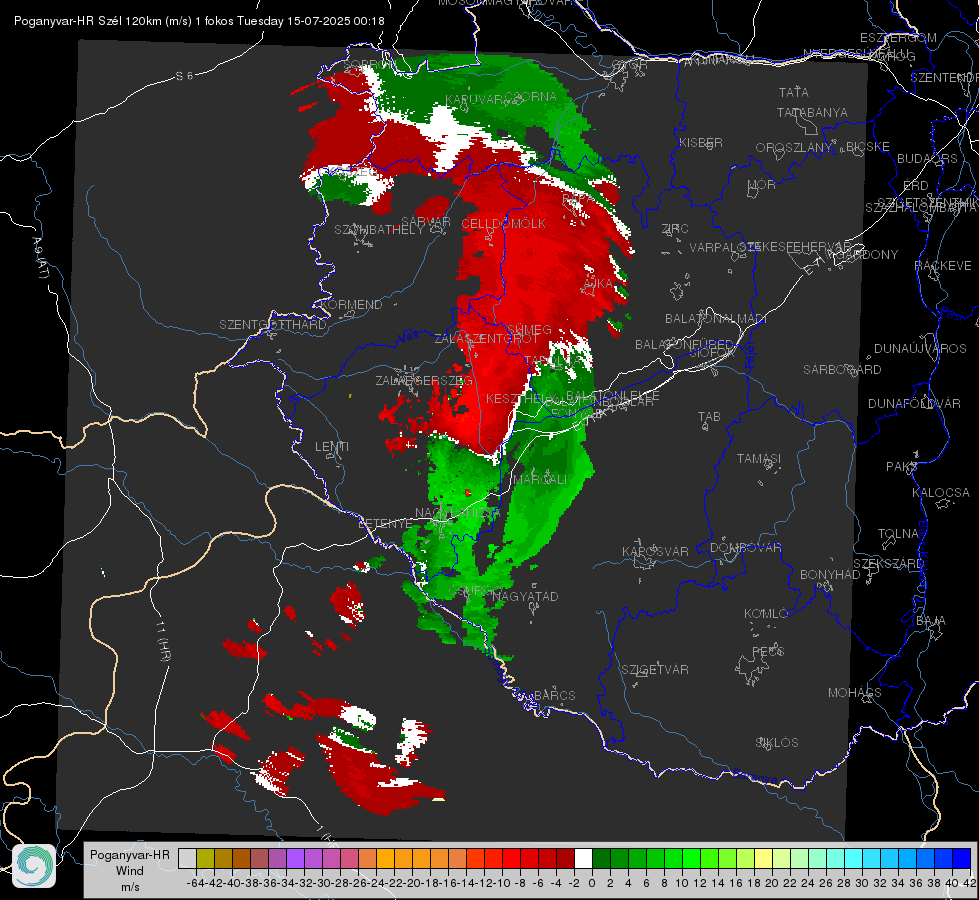Click the LETENYE city label
979x900 pixels.
[385, 523]
